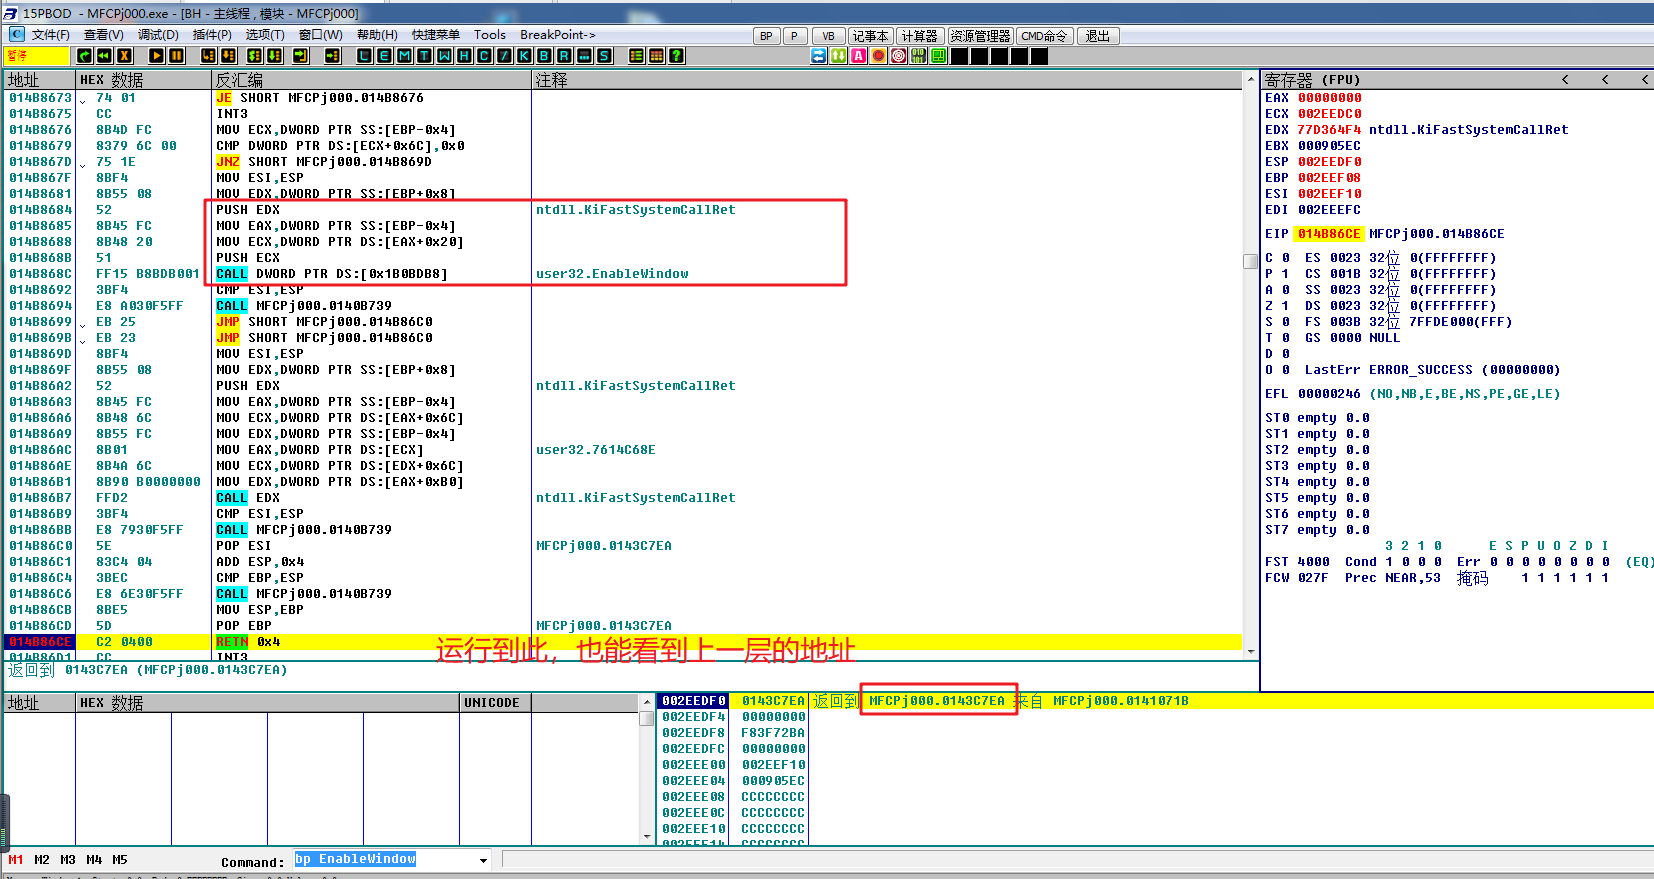Open the Tools menu
Image resolution: width=1654 pixels, height=879 pixels.
pos(490,35)
